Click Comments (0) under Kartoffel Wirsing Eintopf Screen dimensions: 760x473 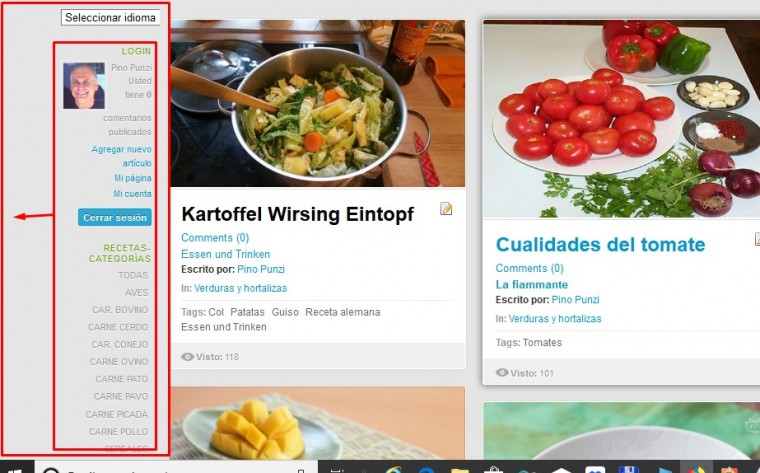pyautogui.click(x=215, y=237)
